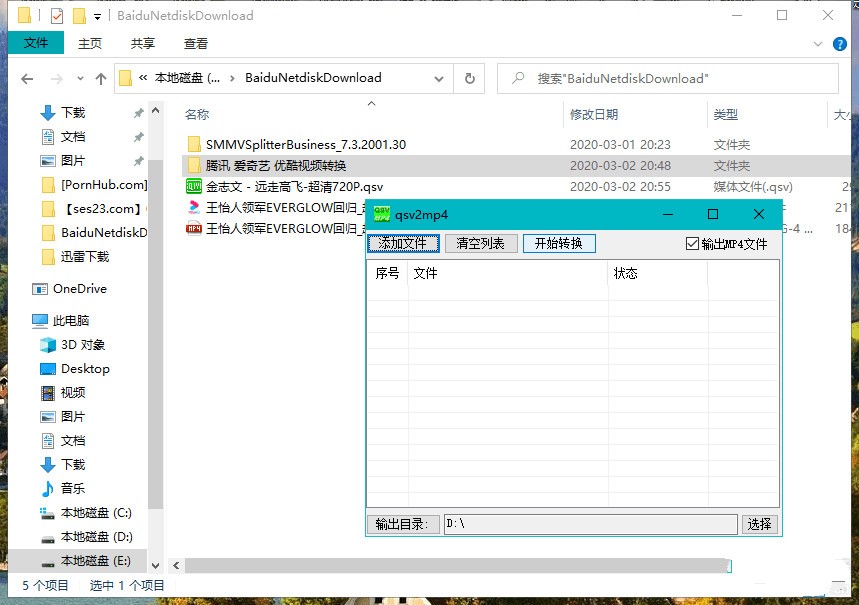
Task: Select SMMVSplitterBusiness_7.3.2001.30 folder
Action: pyautogui.click(x=306, y=145)
